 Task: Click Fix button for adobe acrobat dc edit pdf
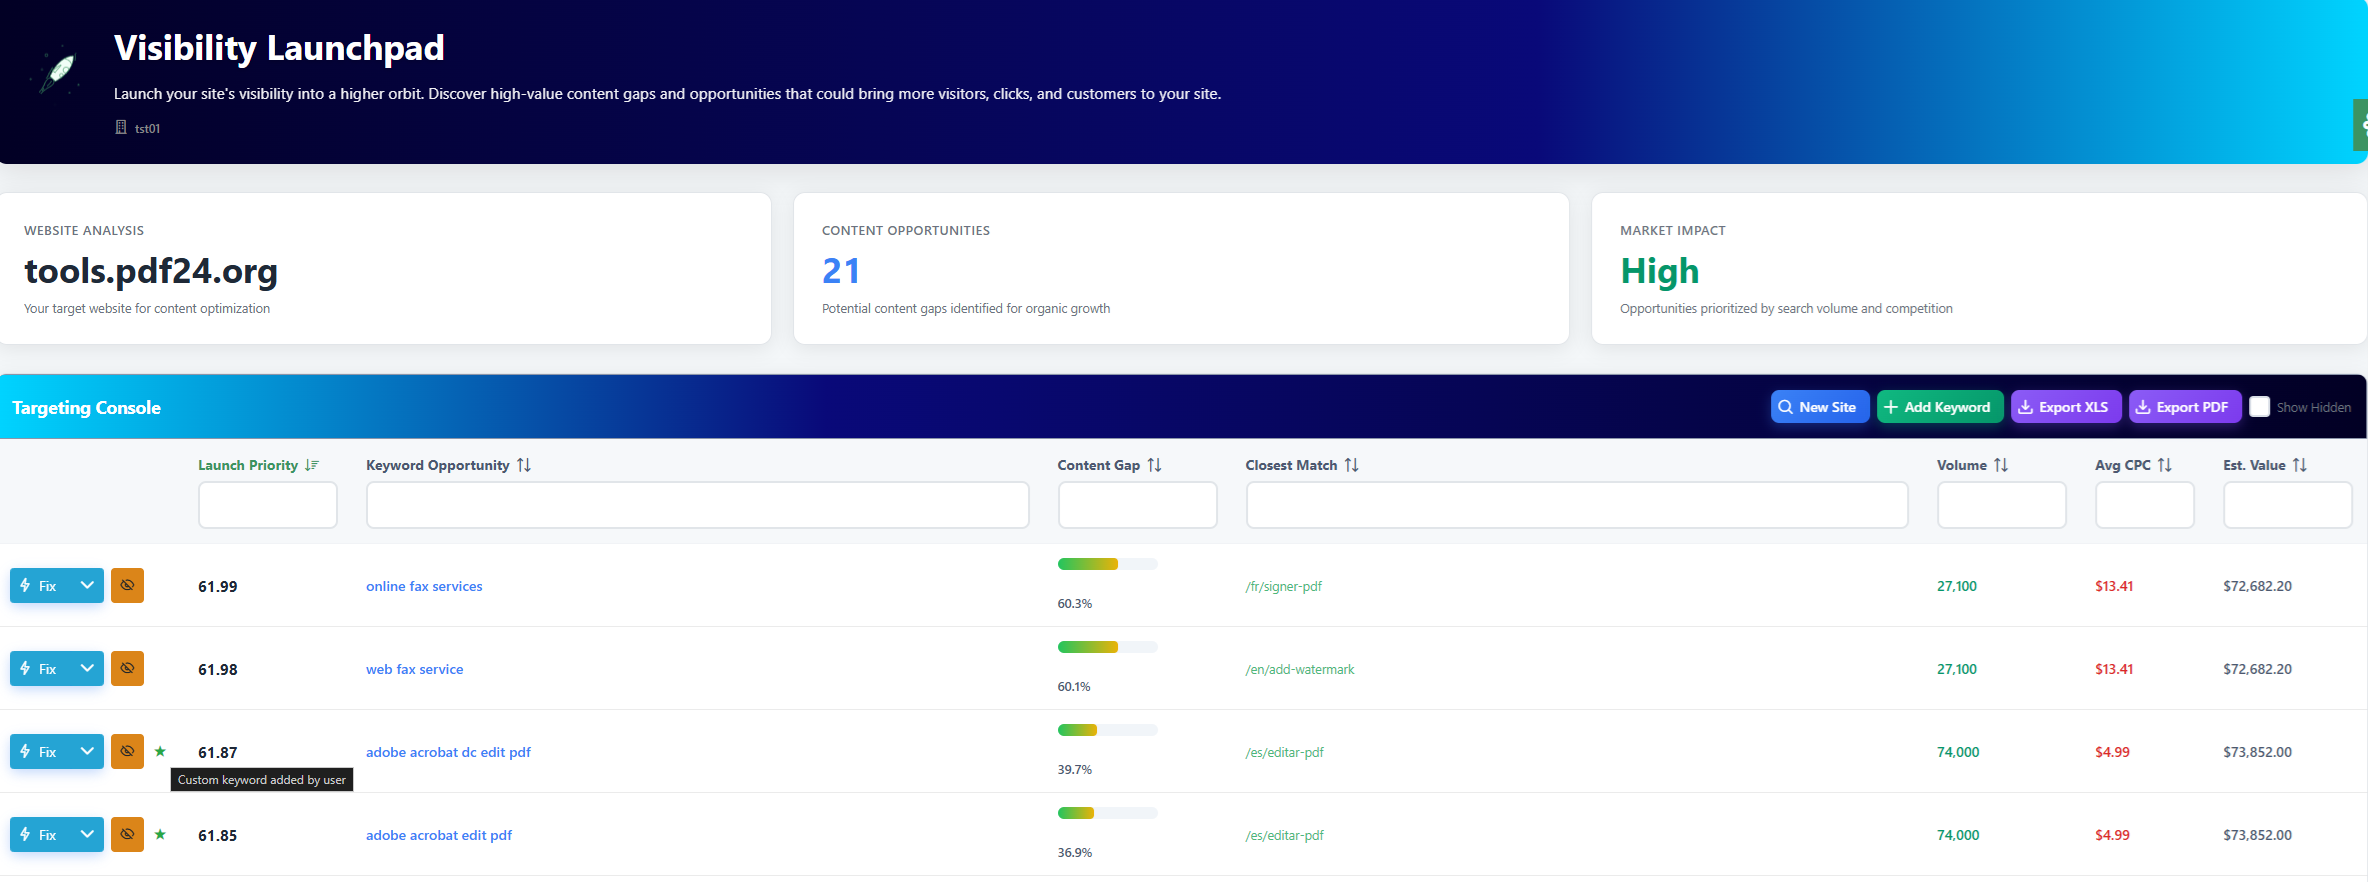click(x=40, y=751)
